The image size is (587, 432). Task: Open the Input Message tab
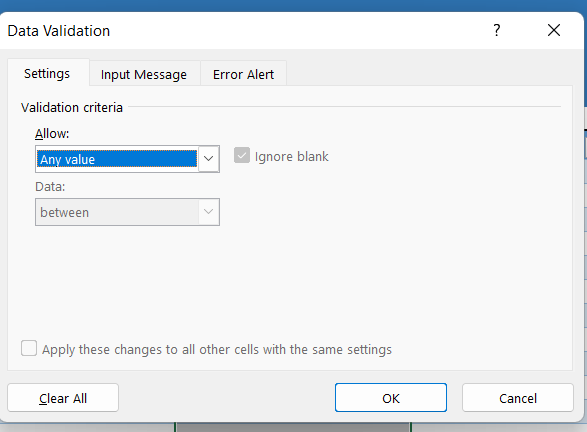144,74
